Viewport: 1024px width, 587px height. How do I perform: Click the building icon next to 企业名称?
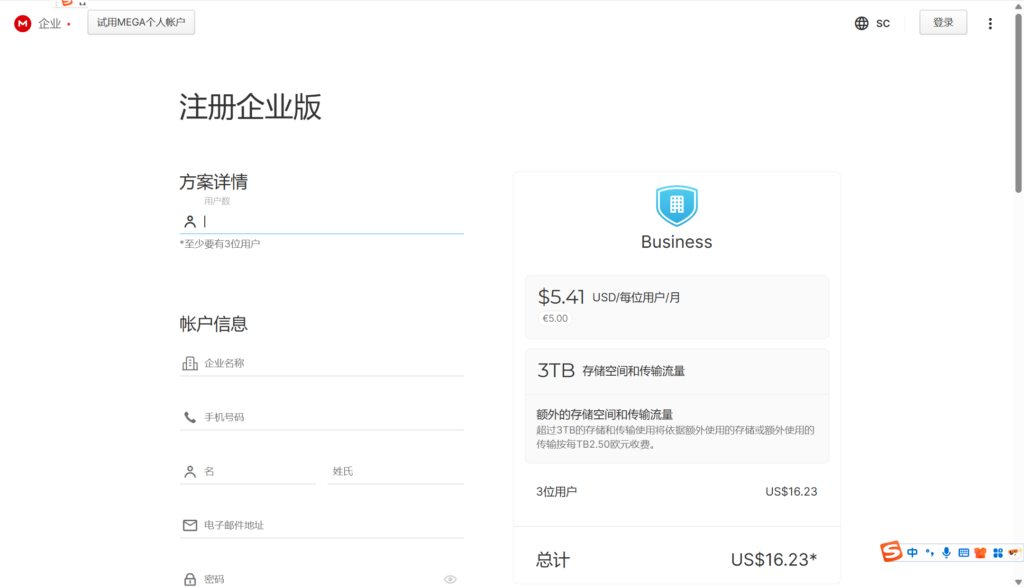(189, 362)
